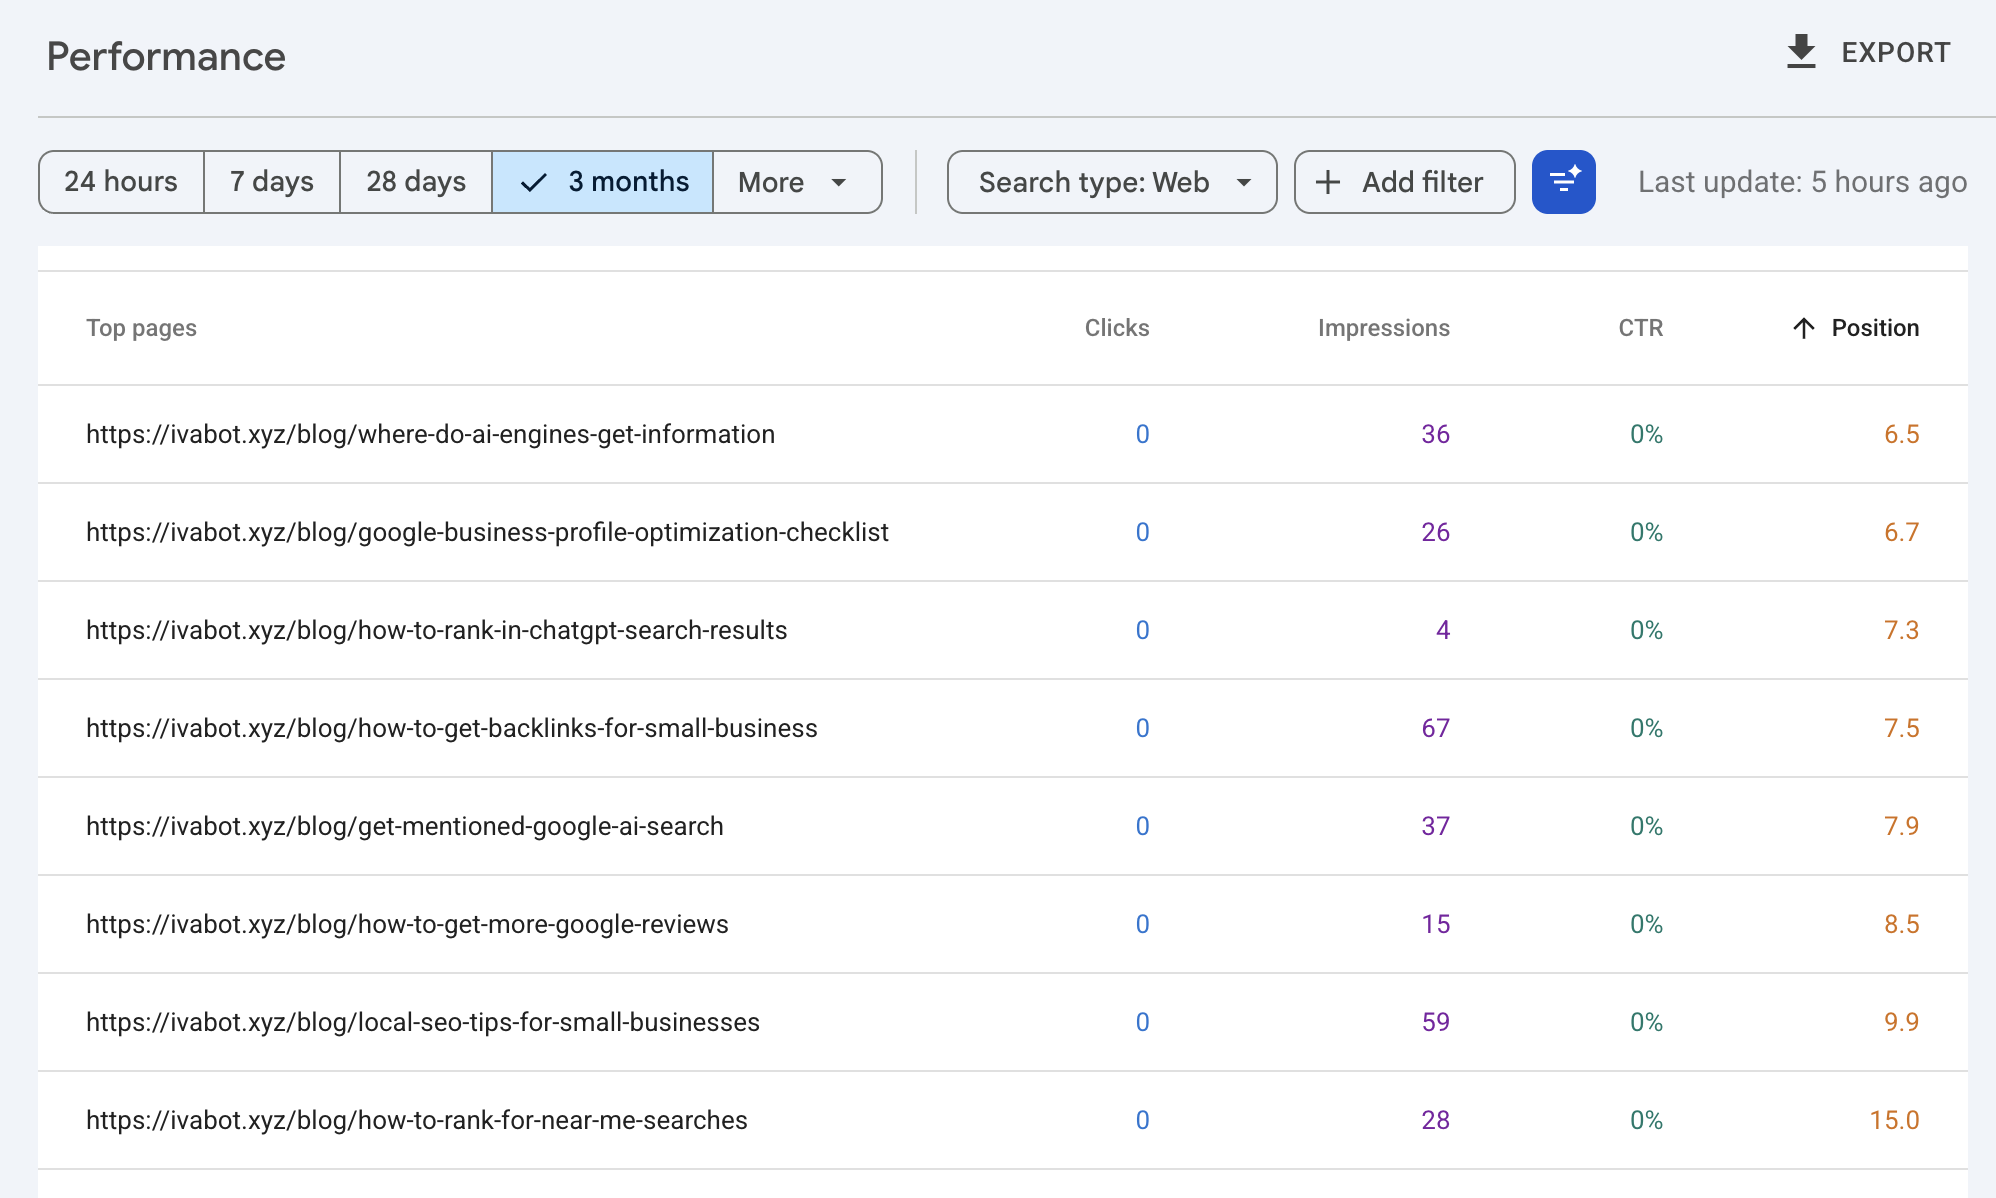Click clicks value 0 in near-me-searches row

tap(1142, 1120)
